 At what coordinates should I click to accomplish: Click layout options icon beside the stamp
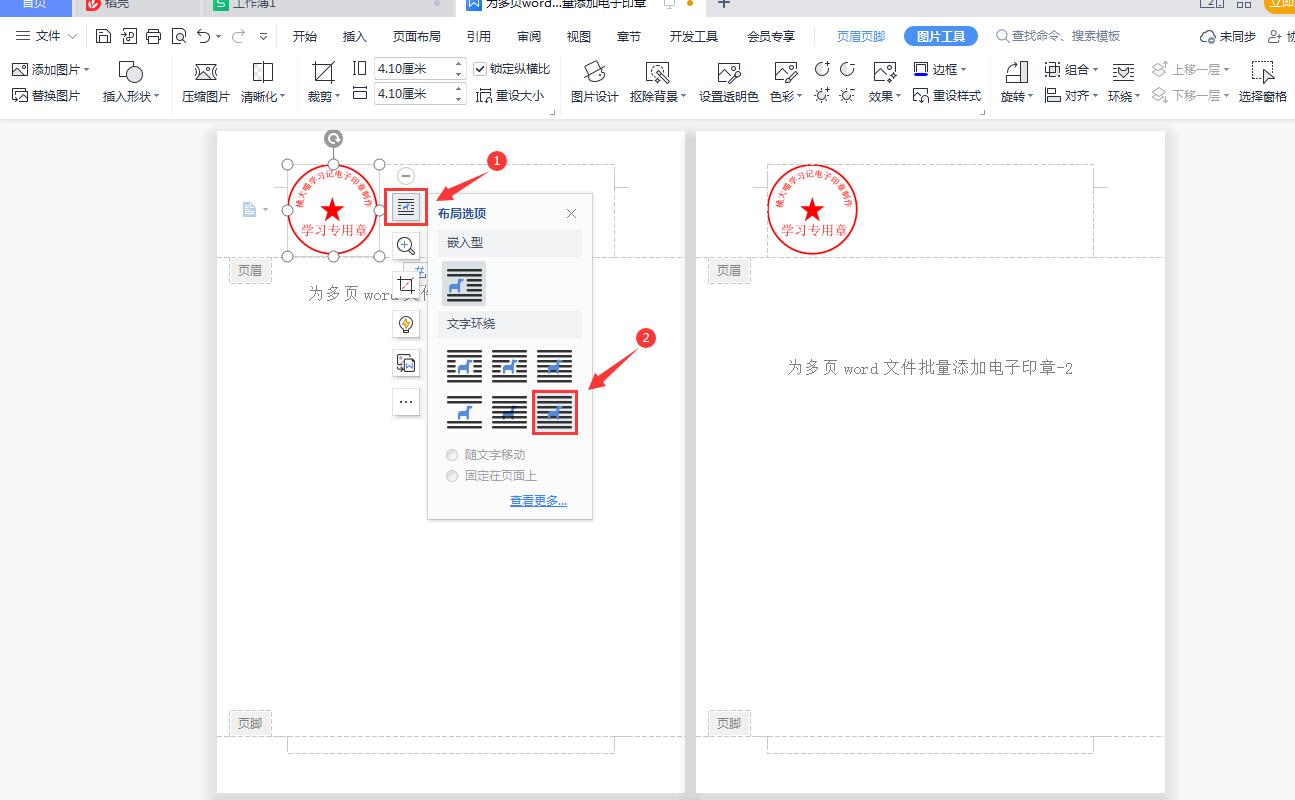pos(406,207)
